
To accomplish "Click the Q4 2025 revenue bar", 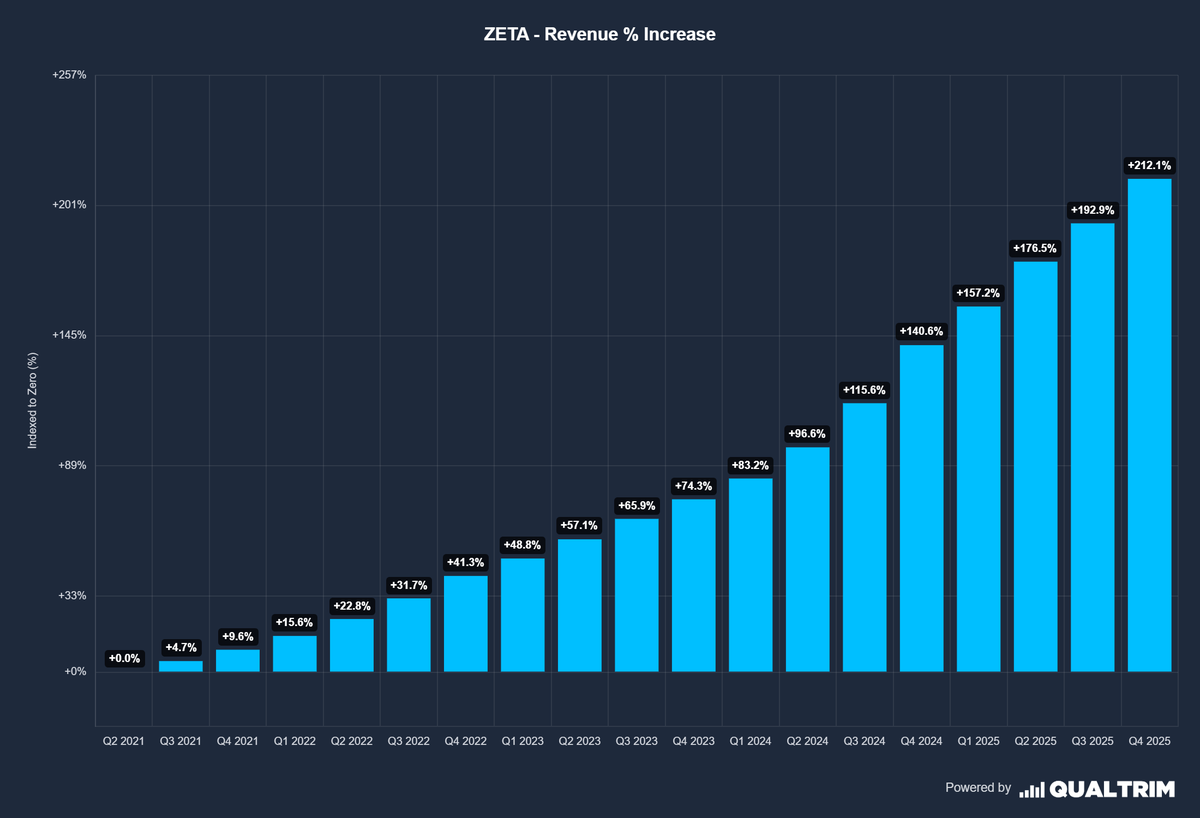I will (1149, 425).
